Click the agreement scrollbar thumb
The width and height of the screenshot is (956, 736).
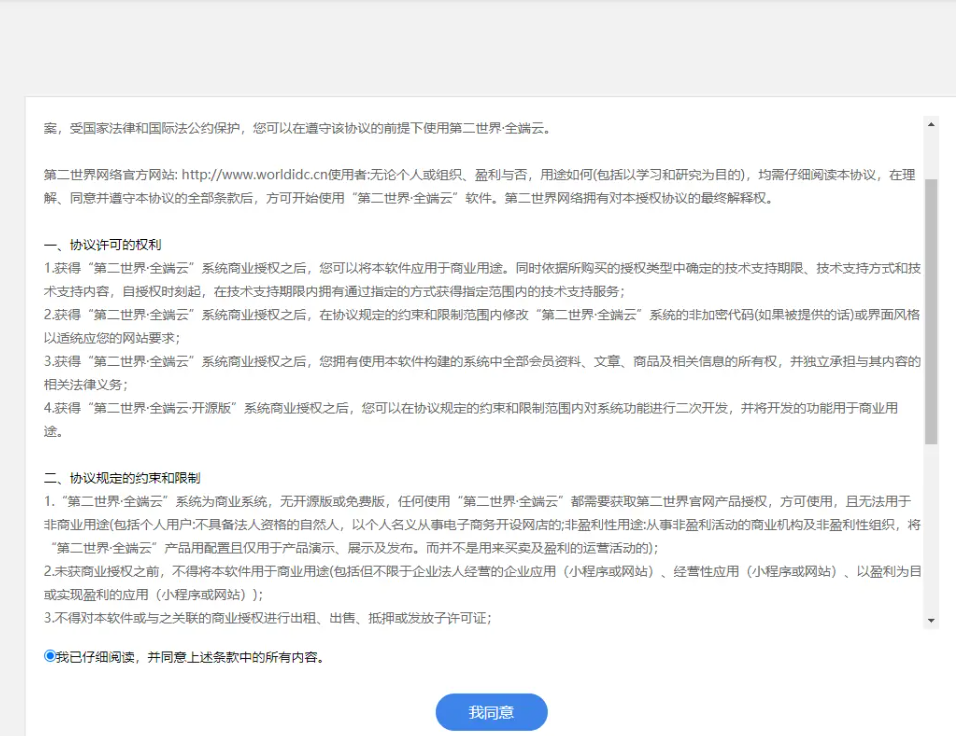[932, 310]
